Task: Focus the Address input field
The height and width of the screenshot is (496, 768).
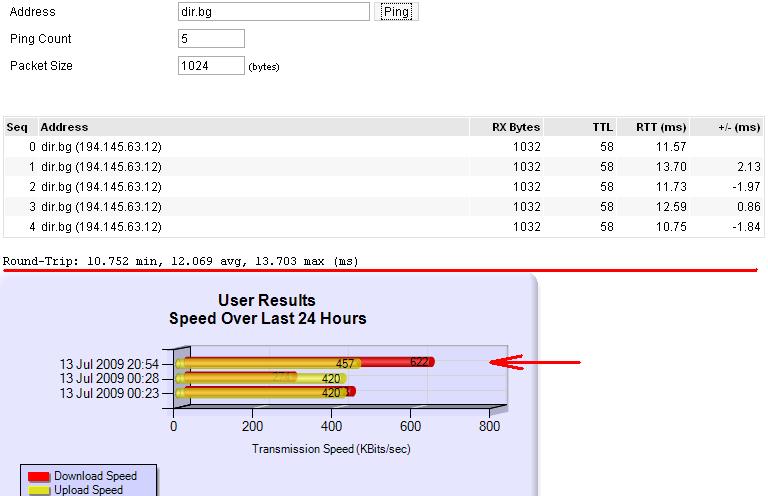Action: pyautogui.click(x=273, y=12)
